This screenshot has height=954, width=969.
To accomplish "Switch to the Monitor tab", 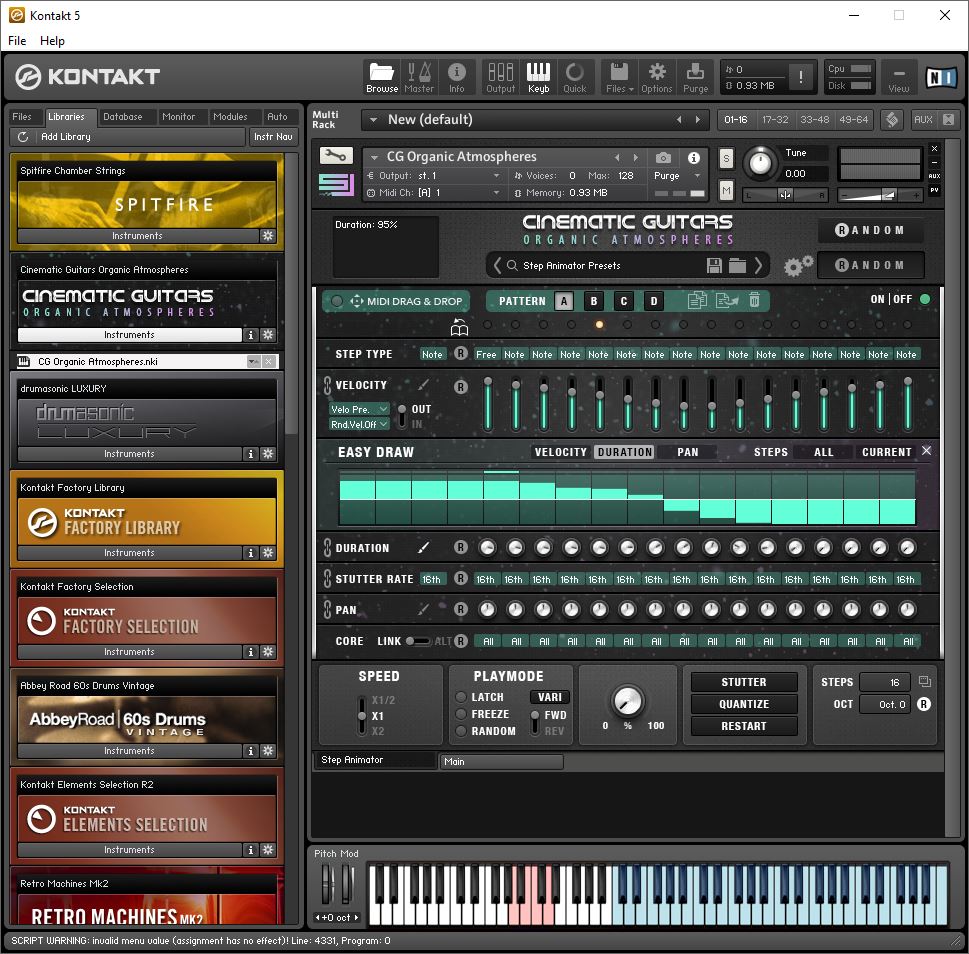I will coord(178,117).
